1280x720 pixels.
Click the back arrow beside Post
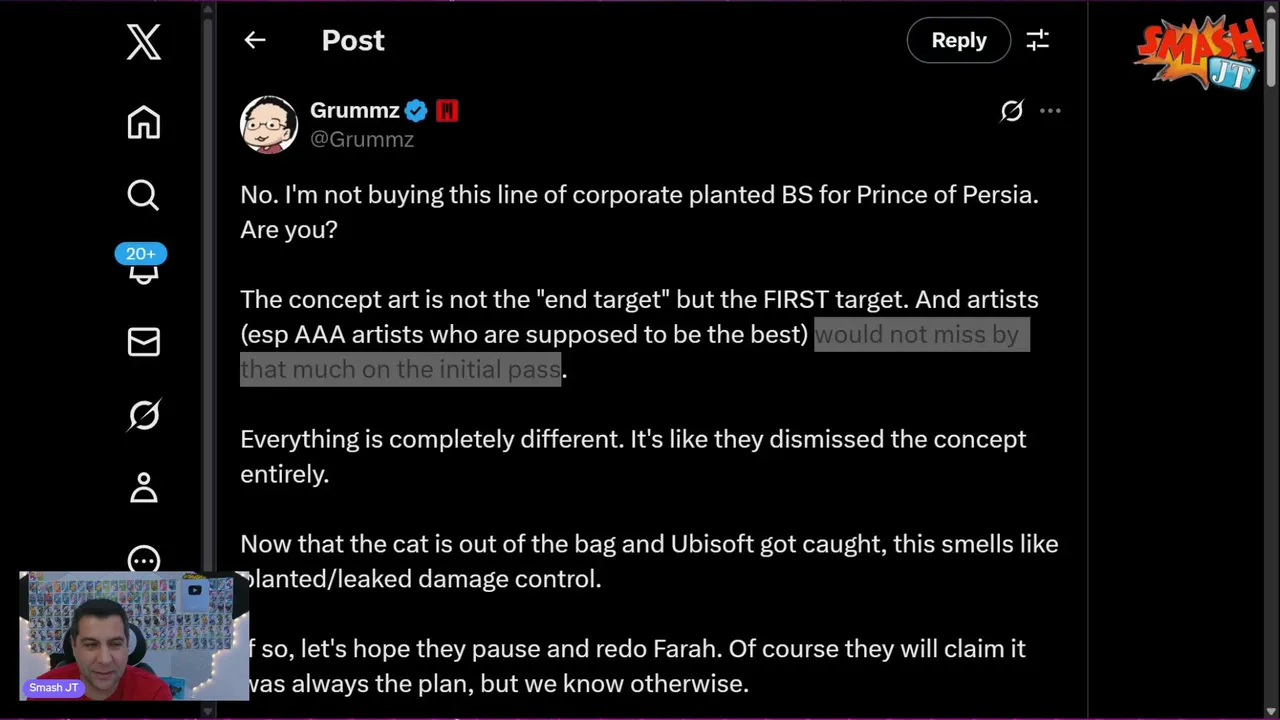(255, 40)
